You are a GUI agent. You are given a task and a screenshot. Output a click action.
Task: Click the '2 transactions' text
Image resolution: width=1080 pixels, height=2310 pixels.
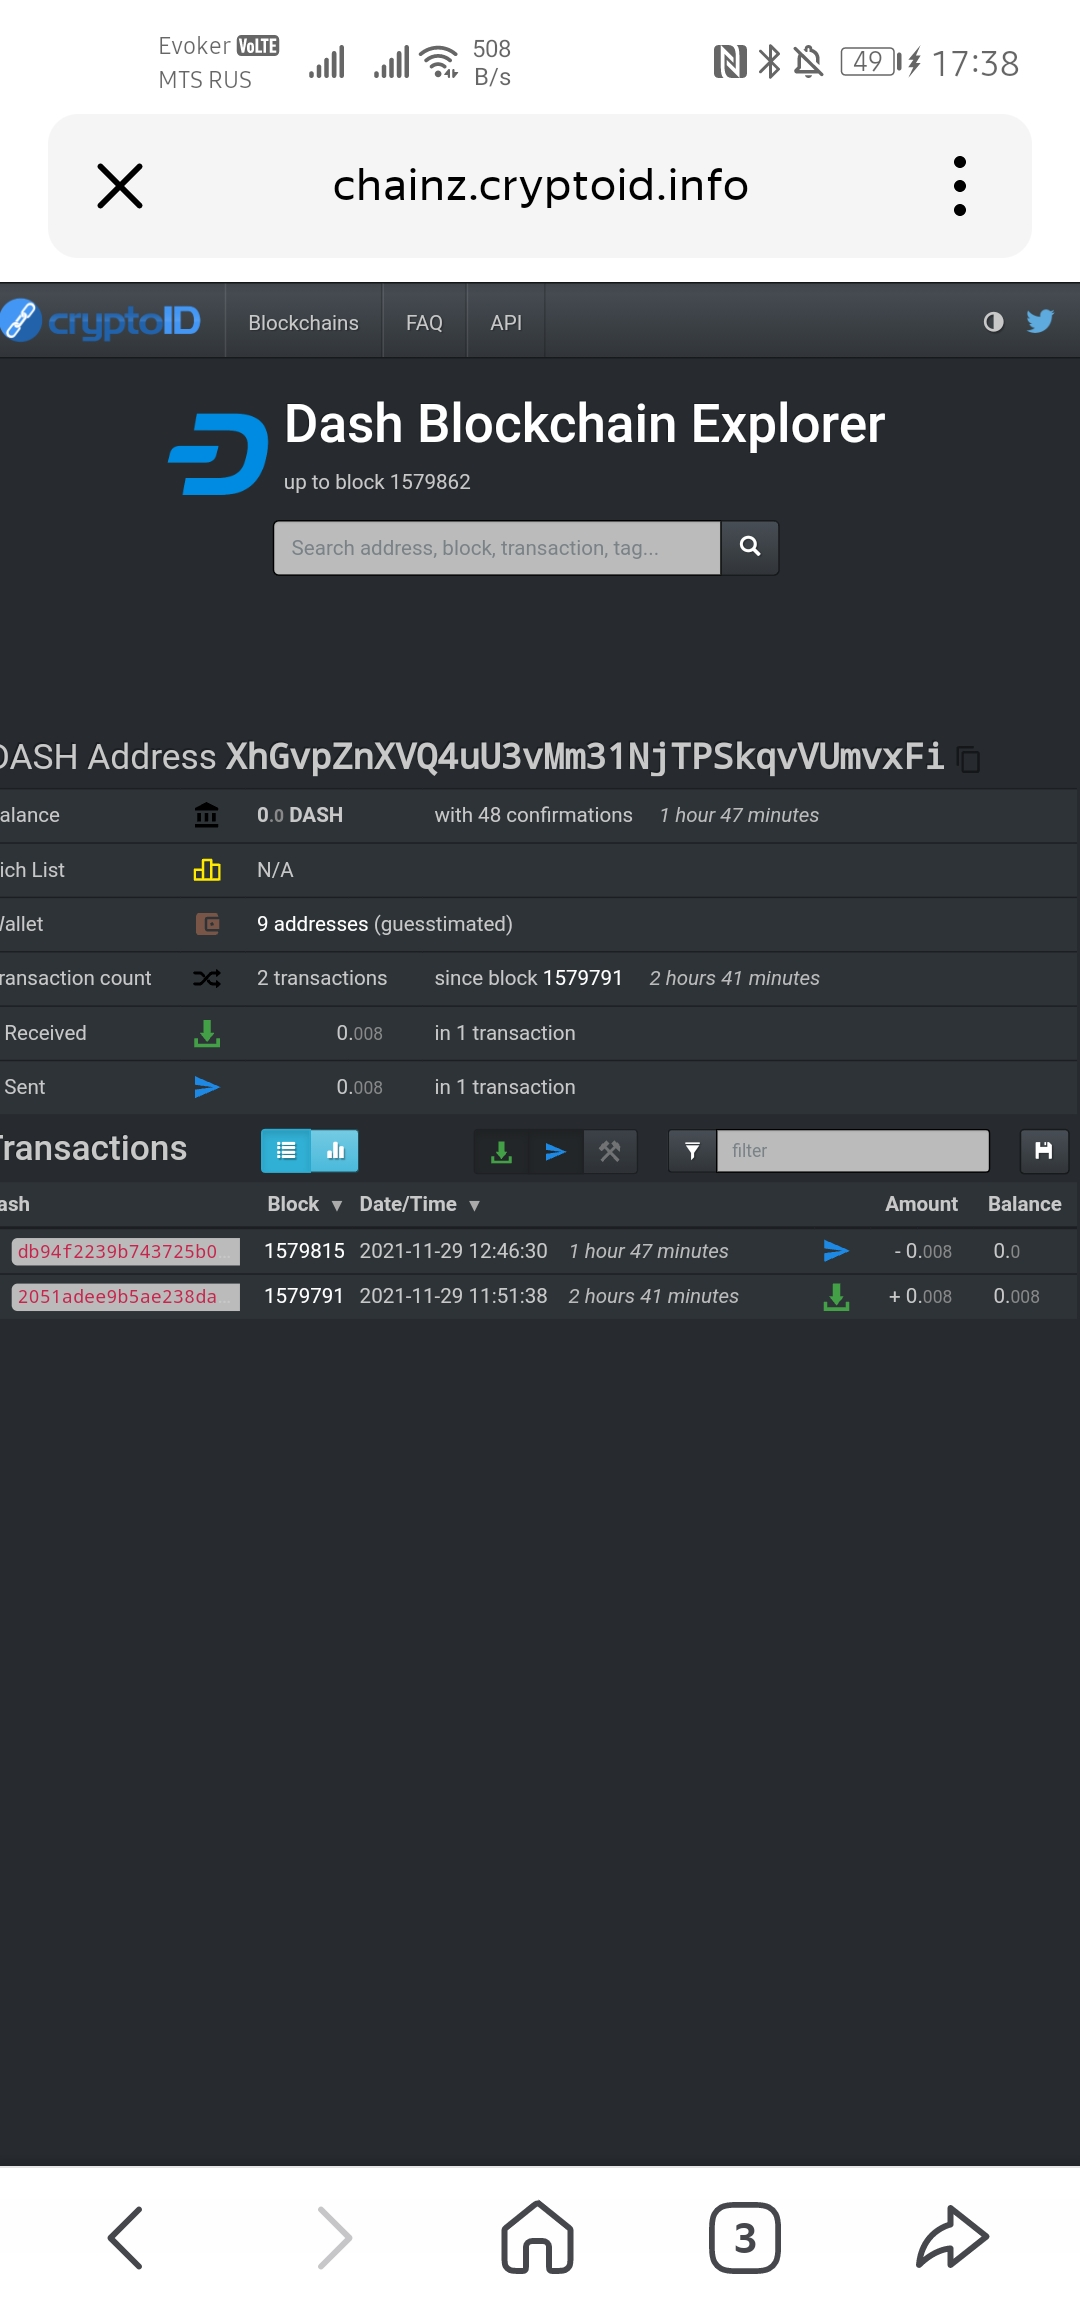[x=322, y=978]
